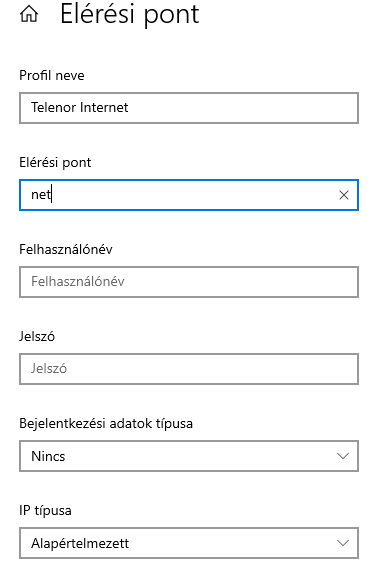Expand the IP típusa chevron arrow
This screenshot has height=577, width=373.
[343, 543]
